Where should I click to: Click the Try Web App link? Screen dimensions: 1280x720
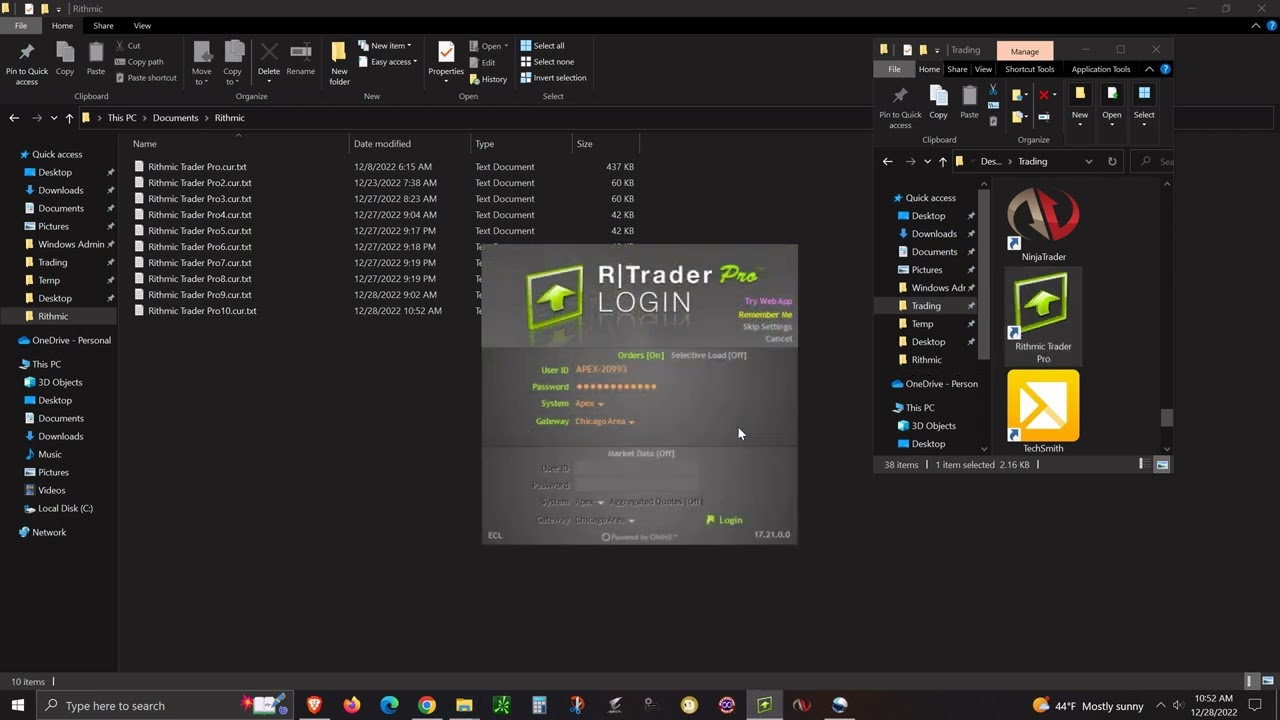click(768, 301)
